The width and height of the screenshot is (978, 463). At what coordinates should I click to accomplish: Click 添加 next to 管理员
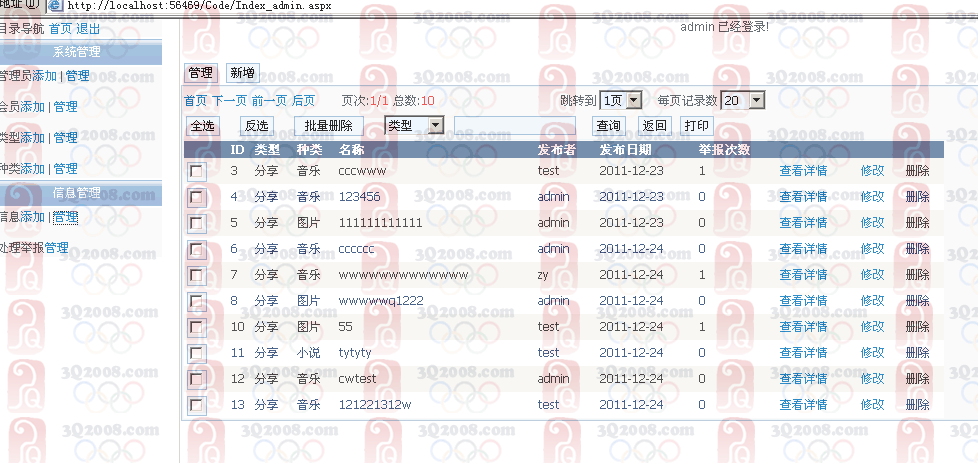[x=45, y=76]
